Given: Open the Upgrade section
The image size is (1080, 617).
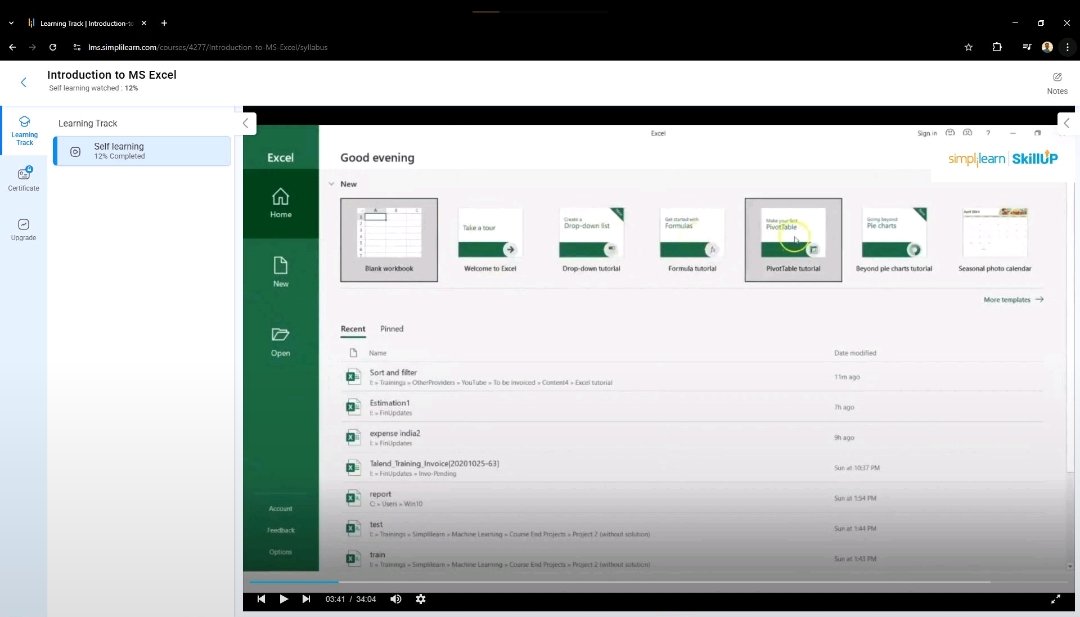Looking at the screenshot, I should click(x=23, y=229).
